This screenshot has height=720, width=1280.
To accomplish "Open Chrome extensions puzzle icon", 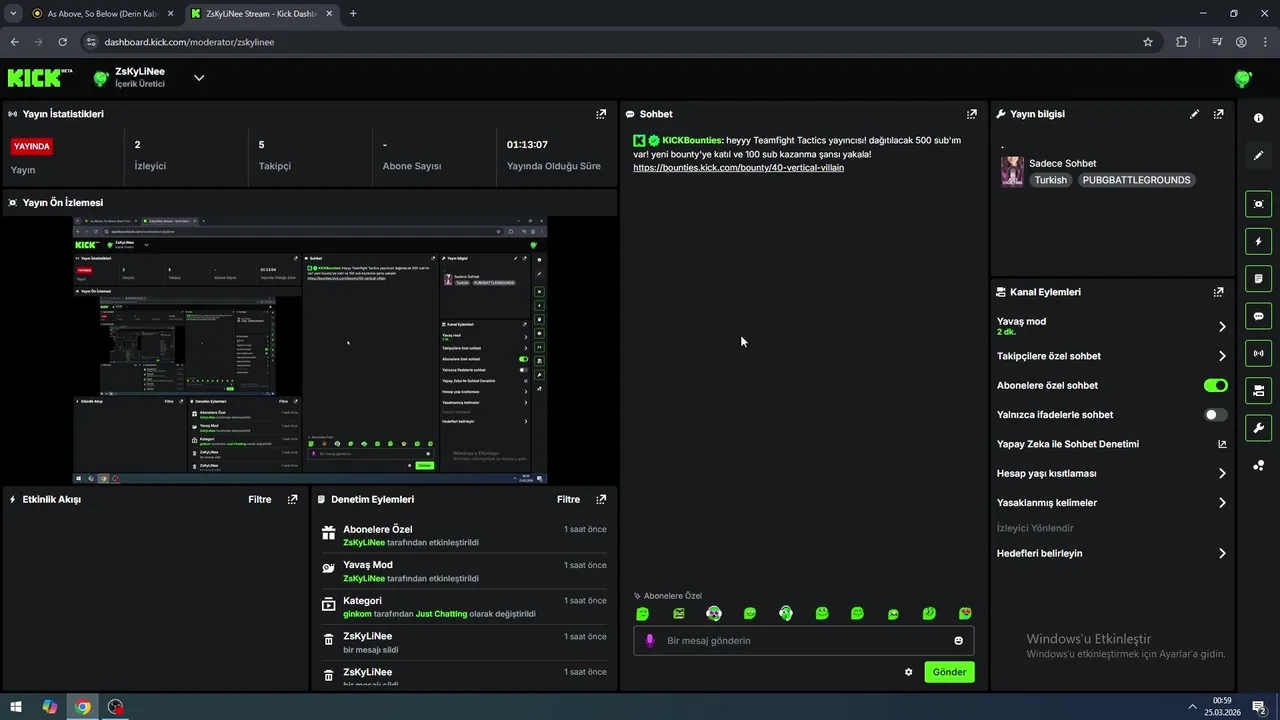I will [x=1181, y=42].
